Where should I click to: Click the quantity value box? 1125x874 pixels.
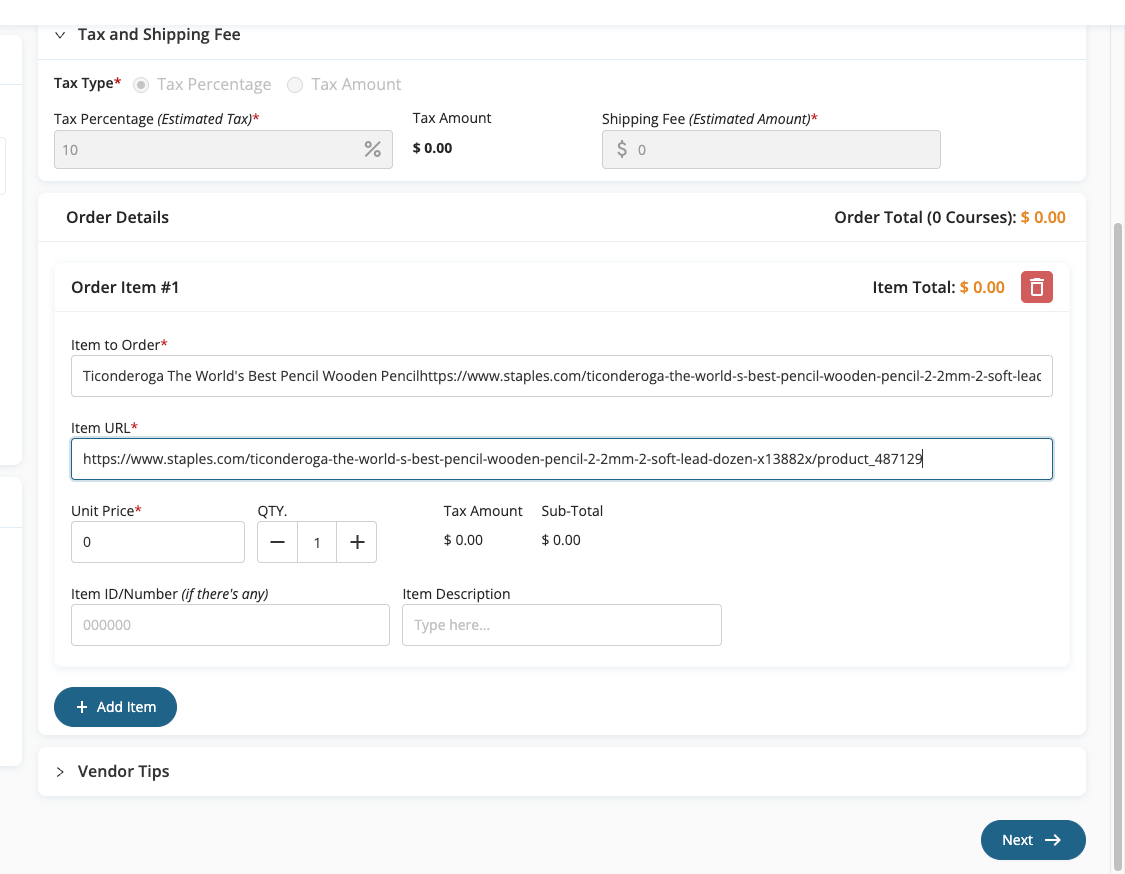coord(317,542)
